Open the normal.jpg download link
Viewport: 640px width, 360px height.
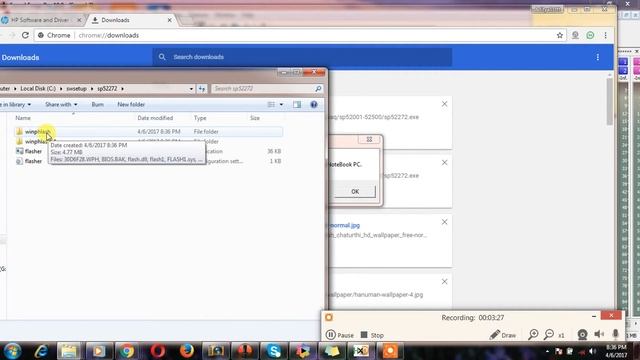[x=344, y=225]
